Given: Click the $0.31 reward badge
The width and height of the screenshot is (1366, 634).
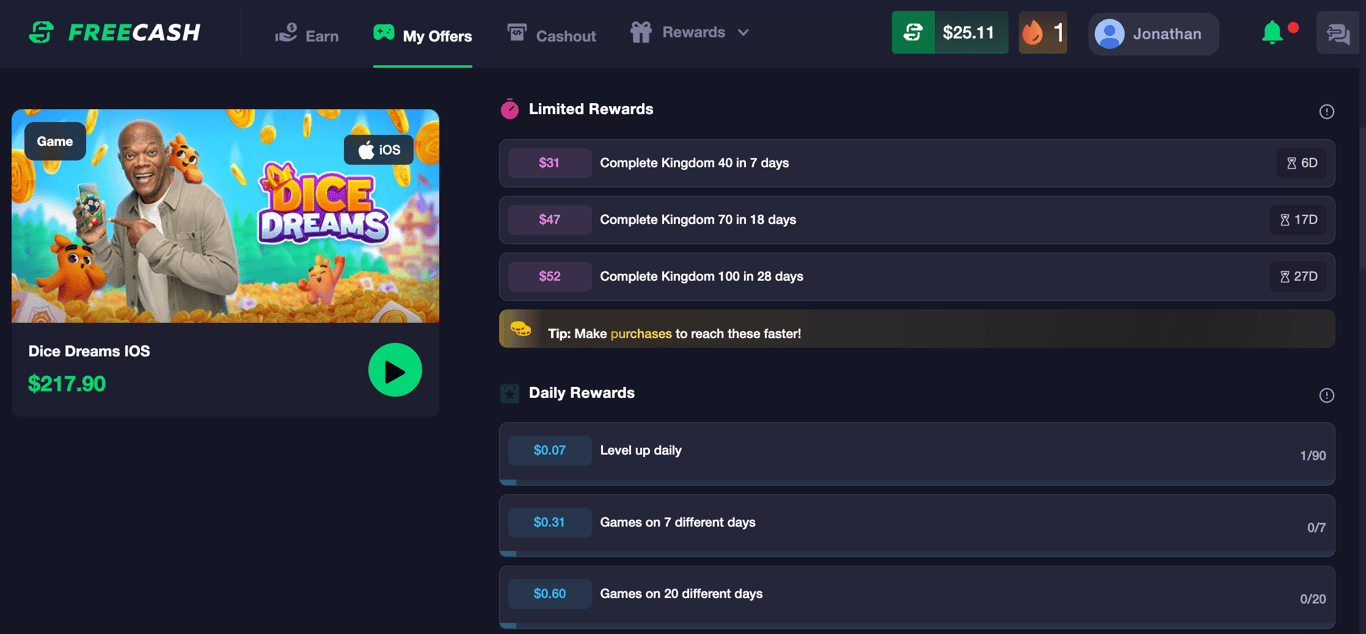Looking at the screenshot, I should coord(549,522).
